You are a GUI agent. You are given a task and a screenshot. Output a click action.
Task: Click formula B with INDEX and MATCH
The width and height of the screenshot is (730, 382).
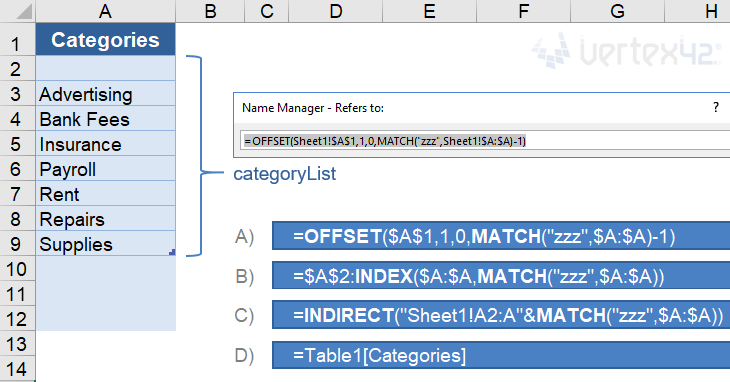(501, 275)
